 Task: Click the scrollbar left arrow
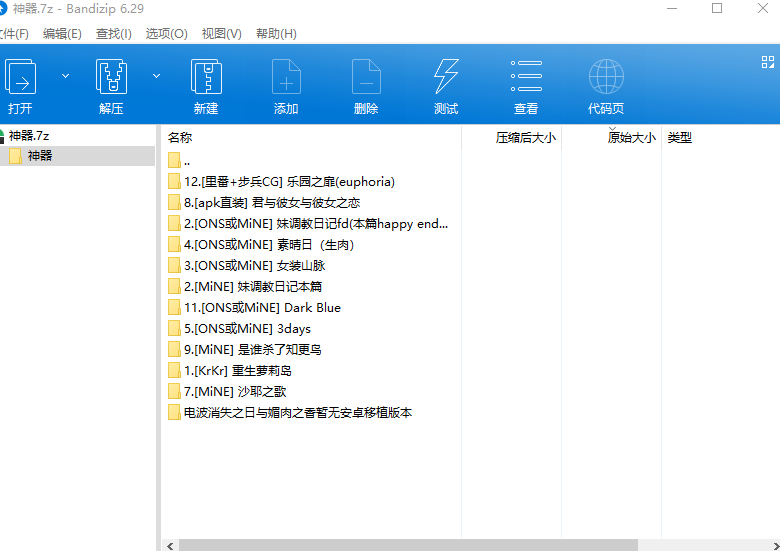[170, 546]
